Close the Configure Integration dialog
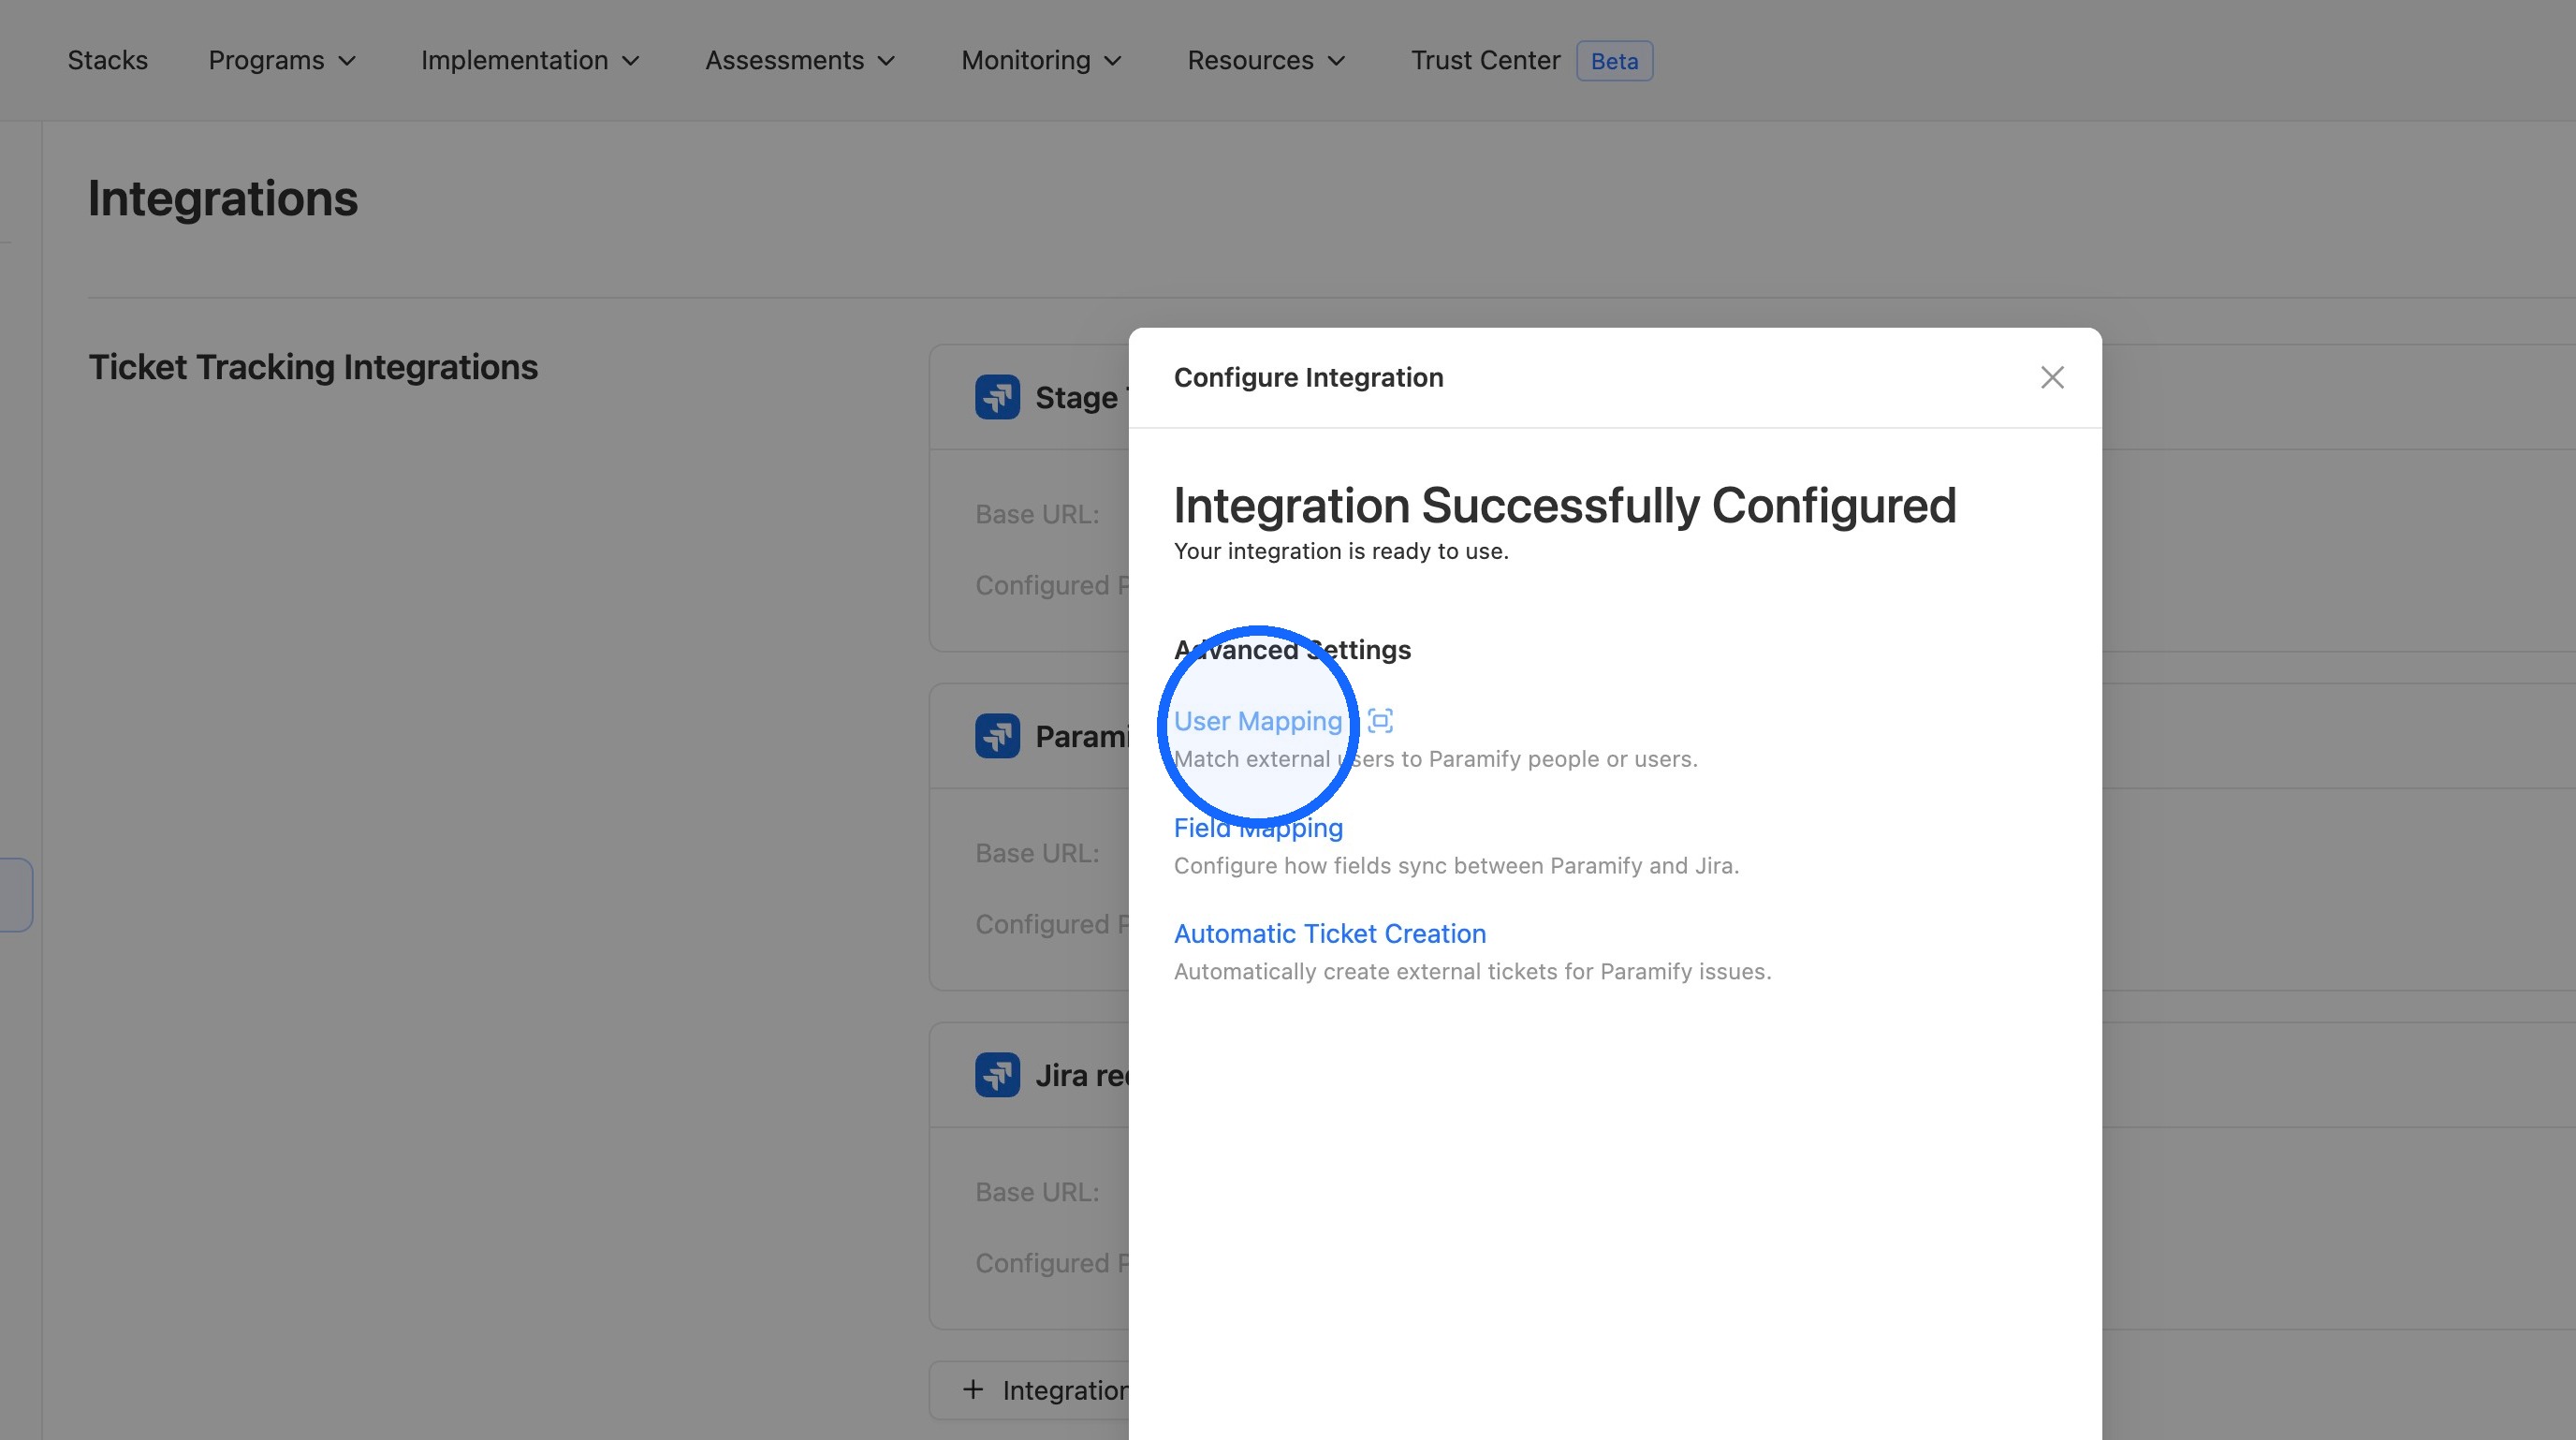Image resolution: width=2576 pixels, height=1440 pixels. tap(2052, 377)
